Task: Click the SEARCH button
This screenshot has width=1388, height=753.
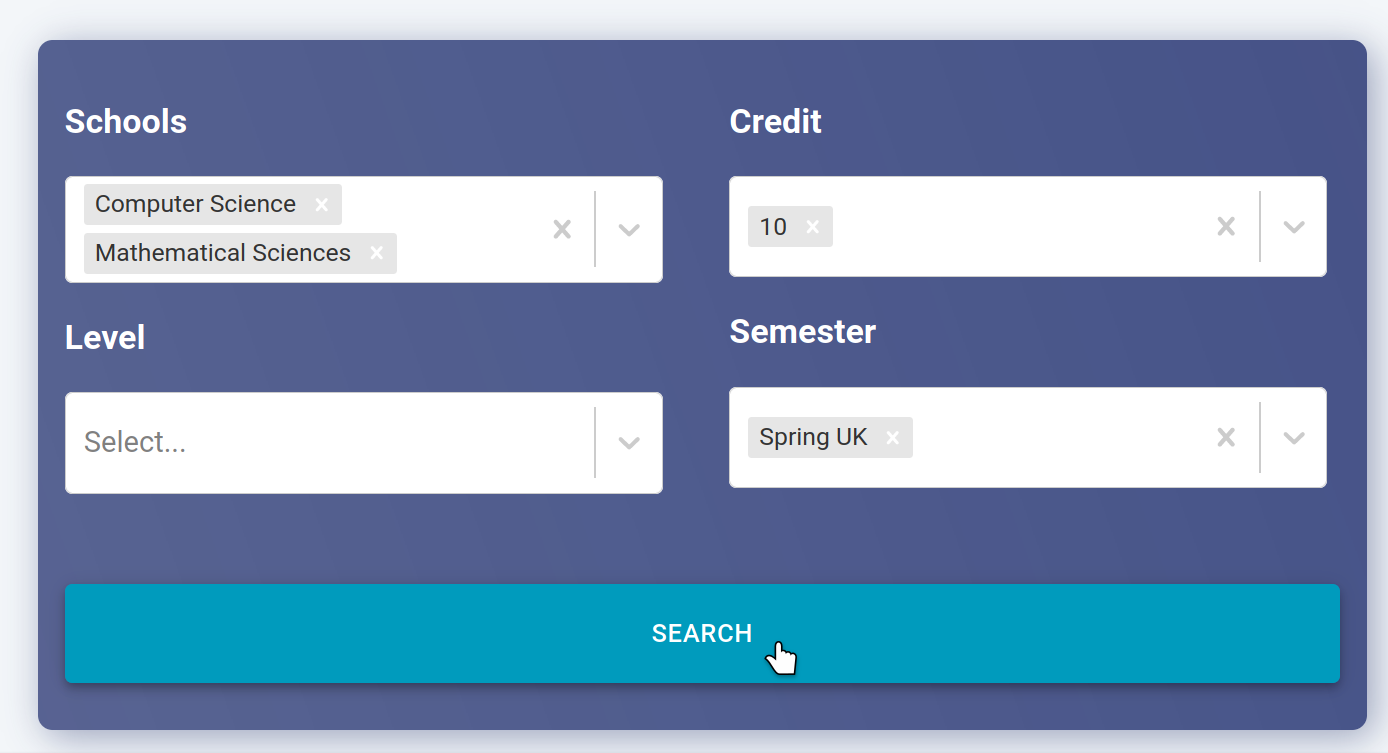Action: pyautogui.click(x=702, y=633)
